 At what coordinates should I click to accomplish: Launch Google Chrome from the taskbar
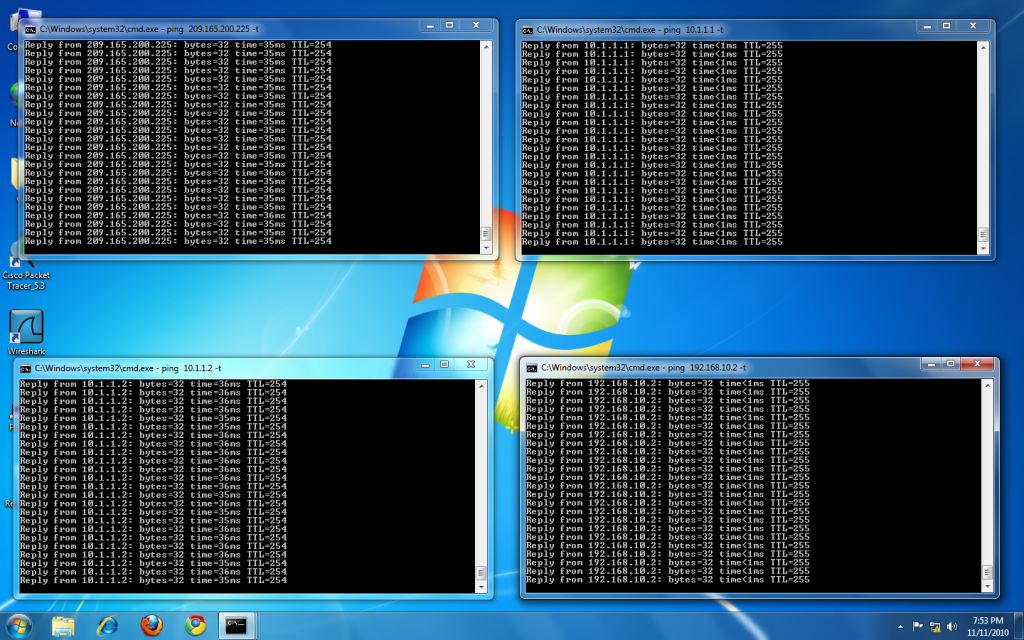click(195, 625)
